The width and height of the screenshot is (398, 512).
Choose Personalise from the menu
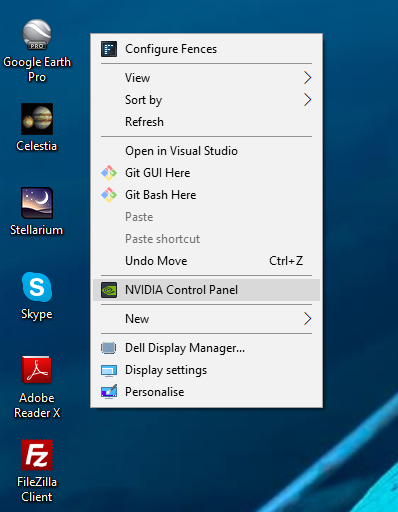pyautogui.click(x=206, y=392)
